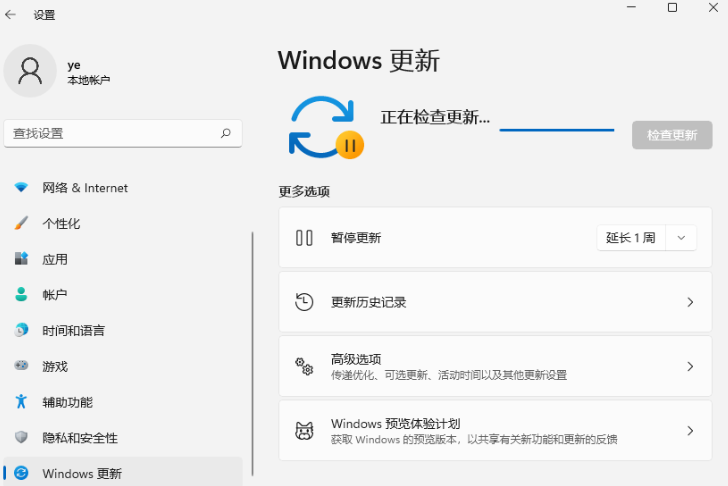Open 应用 settings page
The height and width of the screenshot is (486, 728).
[x=123, y=259]
